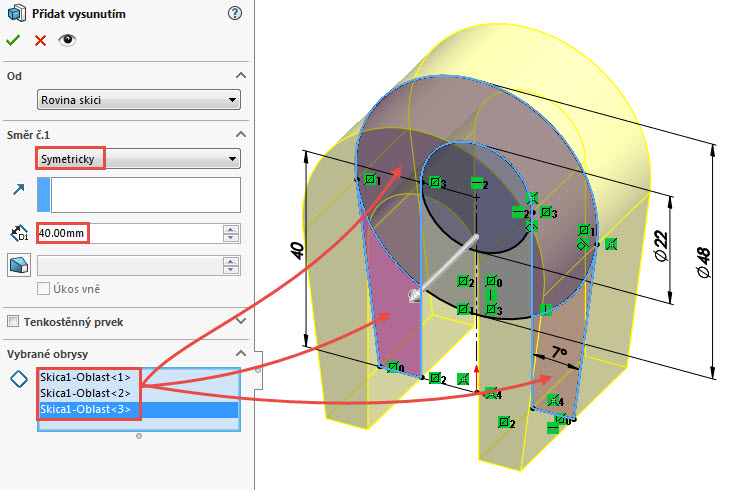Open the Symetricky end condition dropdown
This screenshot has height=490, width=750.
(139, 159)
